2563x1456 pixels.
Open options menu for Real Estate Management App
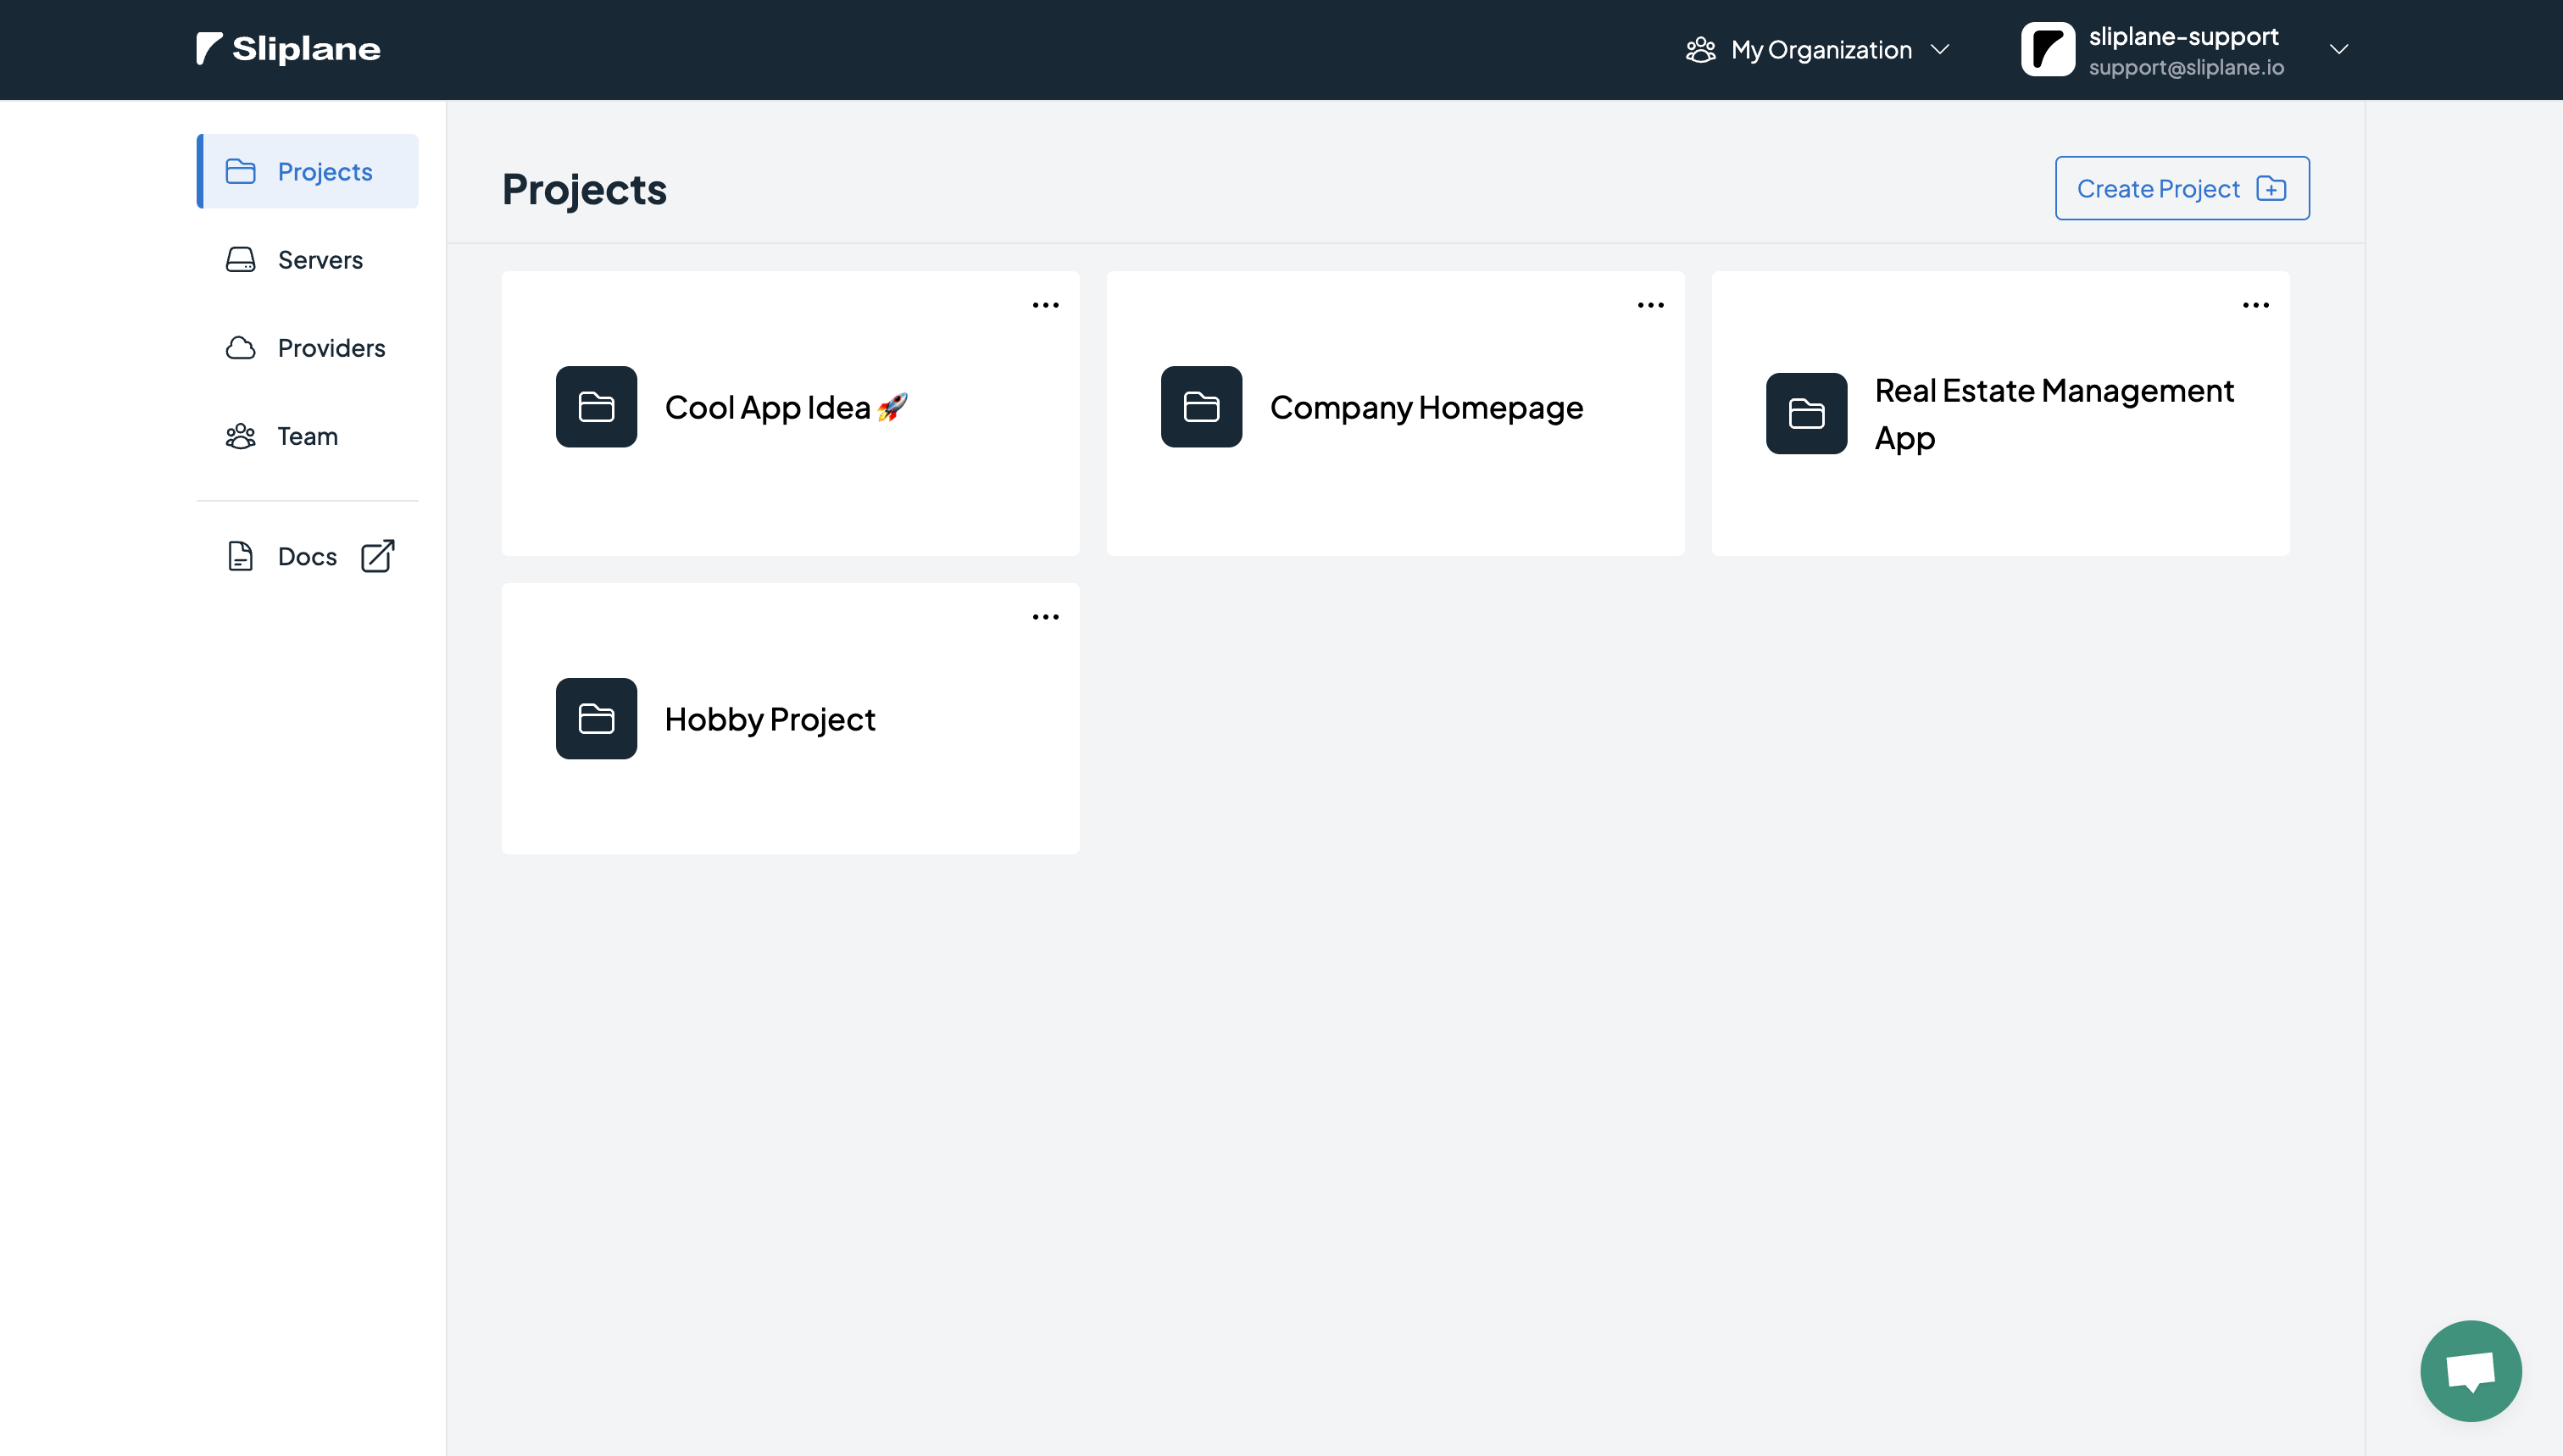(x=2255, y=304)
